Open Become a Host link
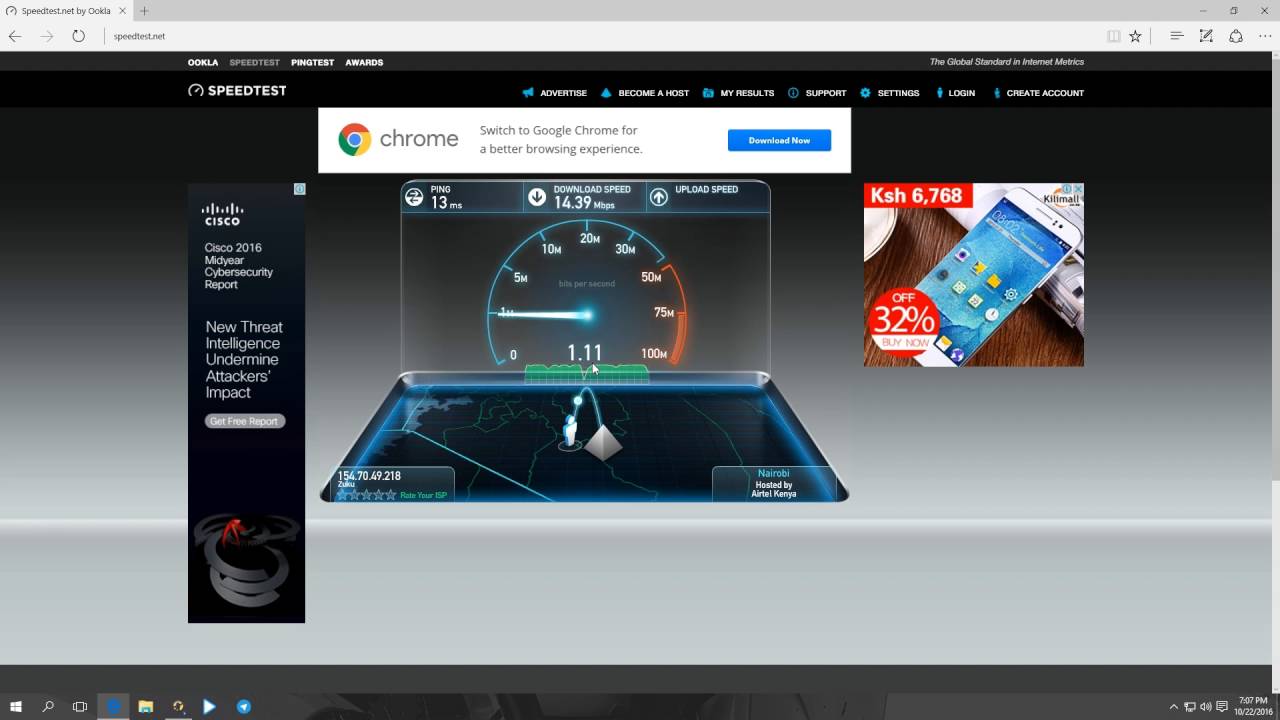 [653, 93]
